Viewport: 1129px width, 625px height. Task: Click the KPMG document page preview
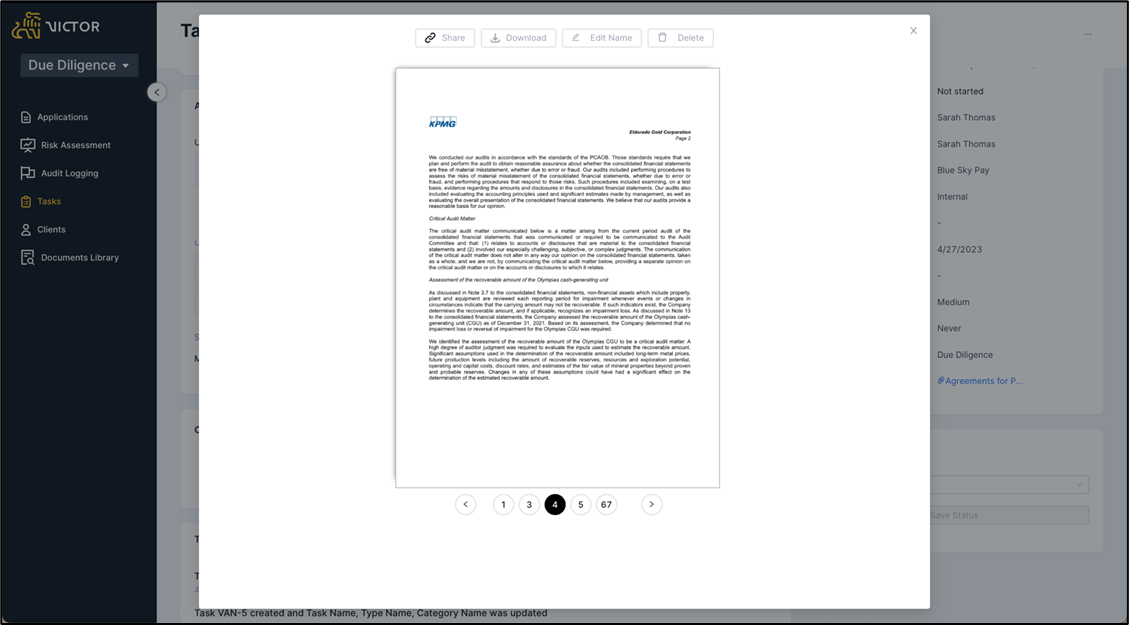tap(557, 278)
